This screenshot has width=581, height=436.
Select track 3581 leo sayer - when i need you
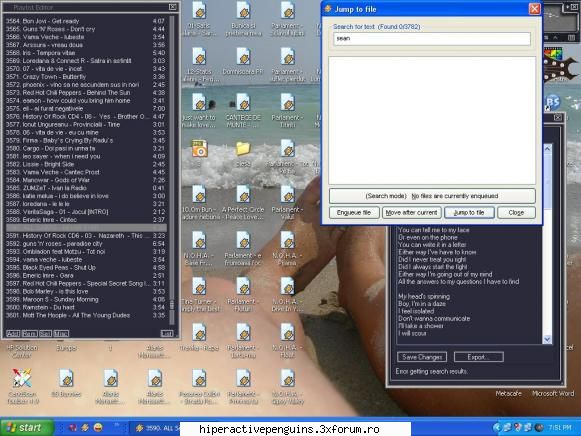tap(86, 156)
